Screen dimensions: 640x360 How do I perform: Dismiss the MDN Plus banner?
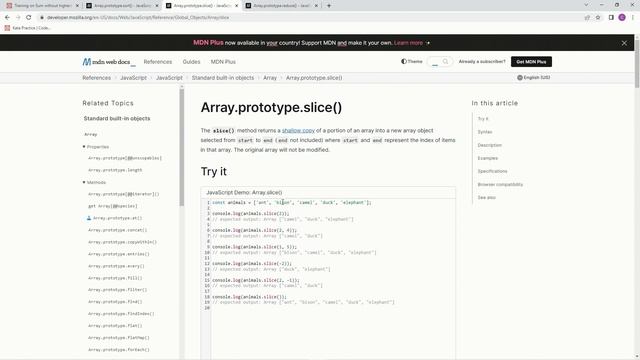624,43
